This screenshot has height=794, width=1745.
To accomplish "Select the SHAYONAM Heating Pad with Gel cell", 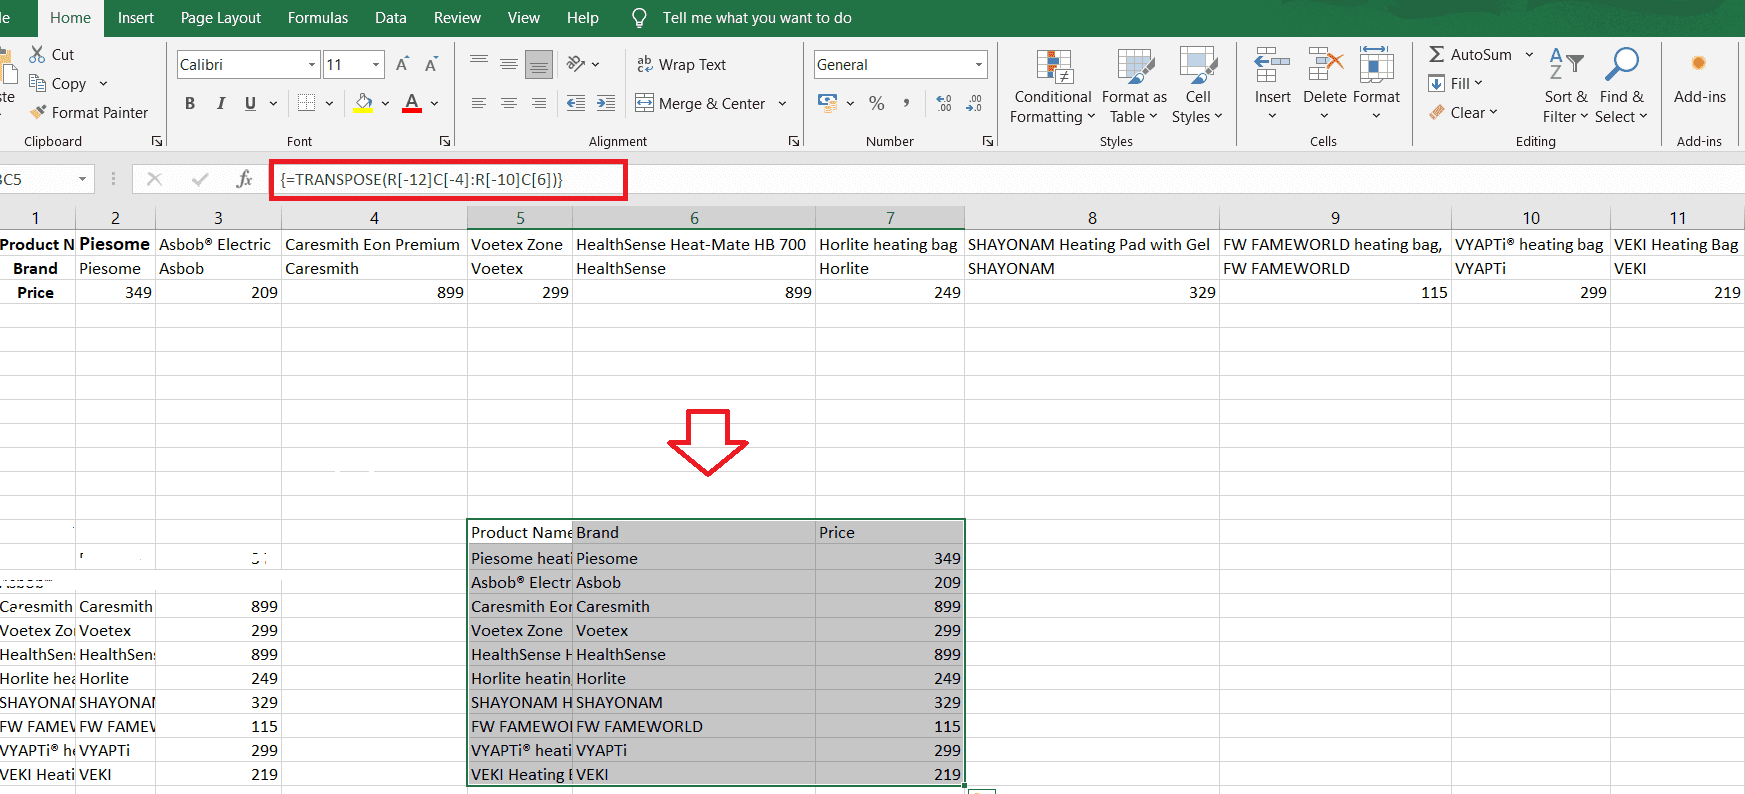I will click(1092, 244).
